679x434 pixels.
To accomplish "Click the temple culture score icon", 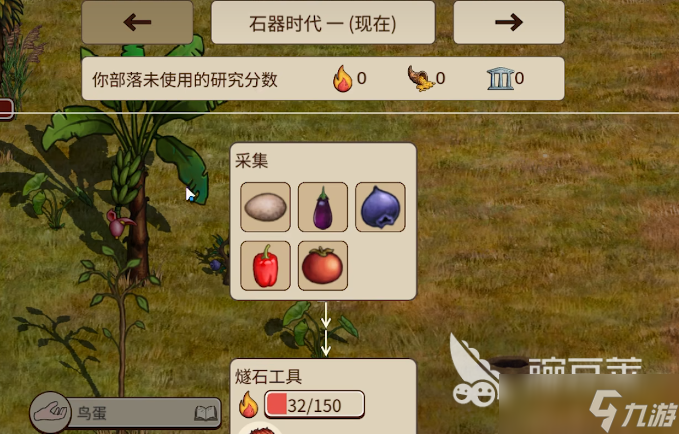I will pos(501,78).
